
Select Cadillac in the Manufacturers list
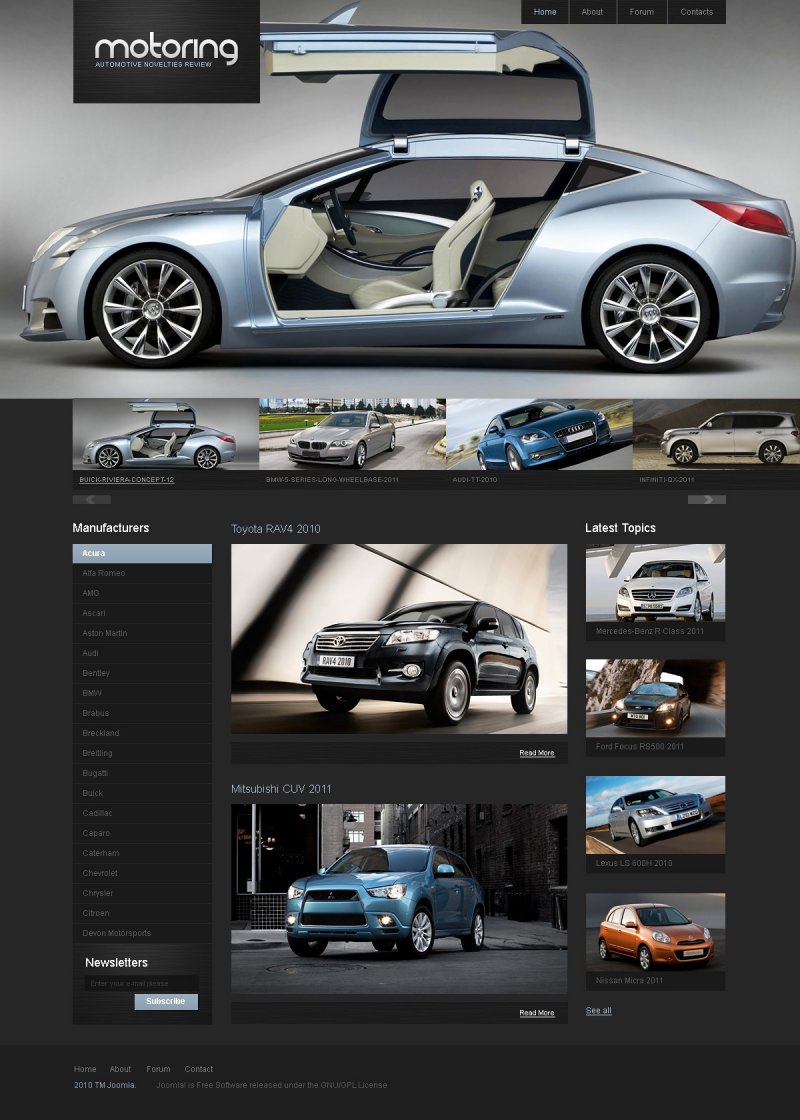142,814
